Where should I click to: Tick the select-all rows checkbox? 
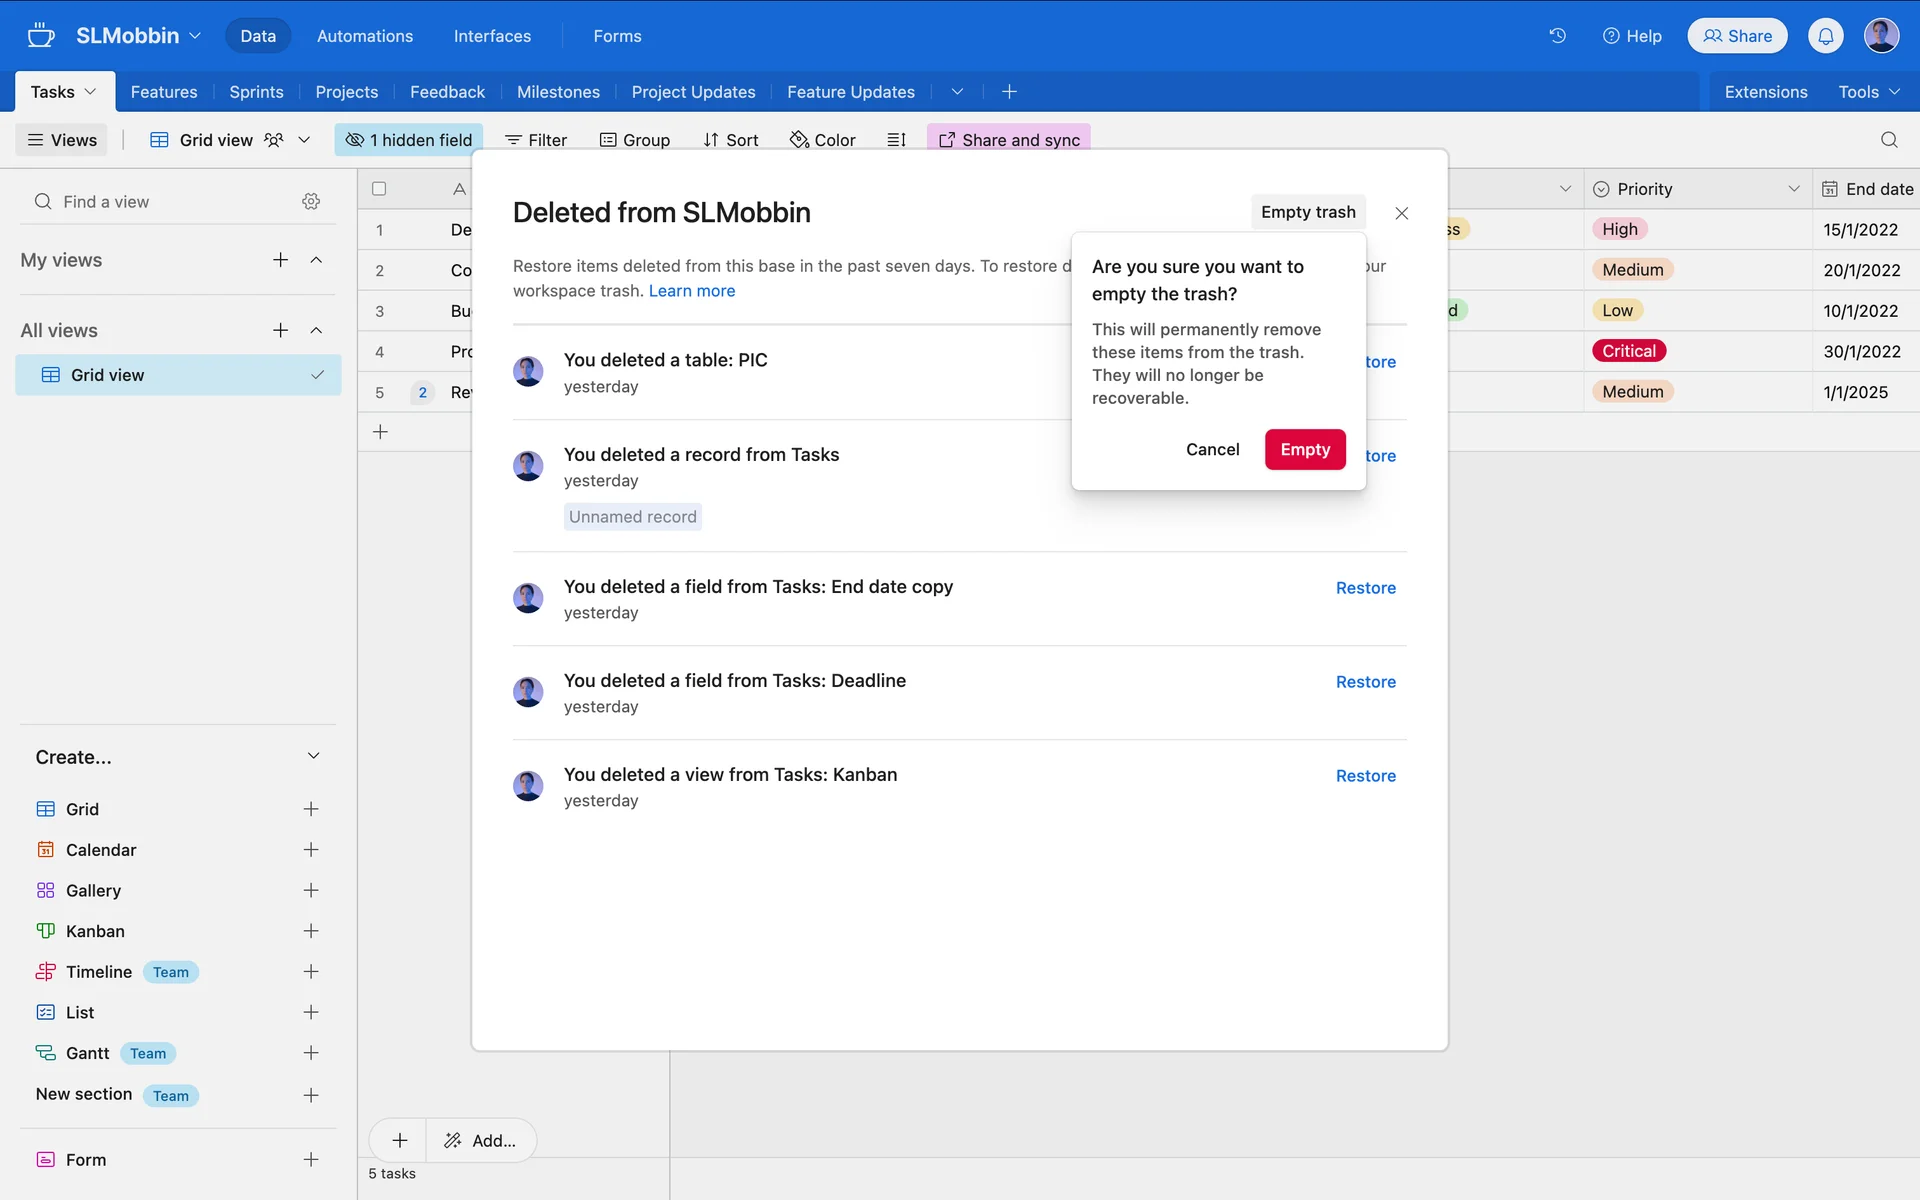tap(379, 189)
